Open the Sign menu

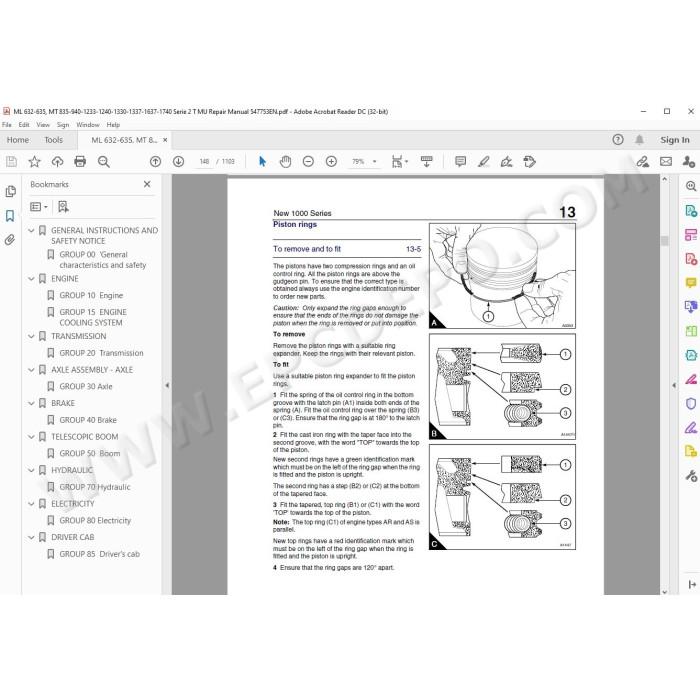pyautogui.click(x=63, y=125)
